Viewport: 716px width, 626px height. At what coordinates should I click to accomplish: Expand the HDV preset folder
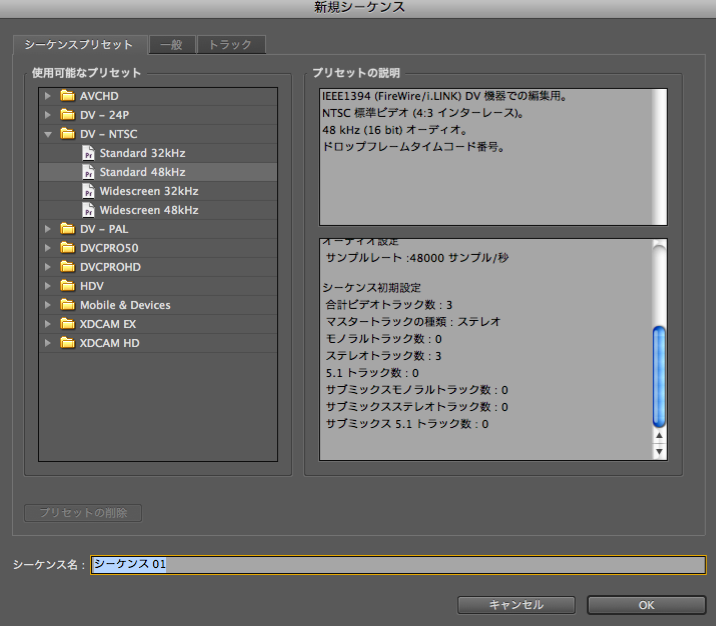tap(47, 286)
